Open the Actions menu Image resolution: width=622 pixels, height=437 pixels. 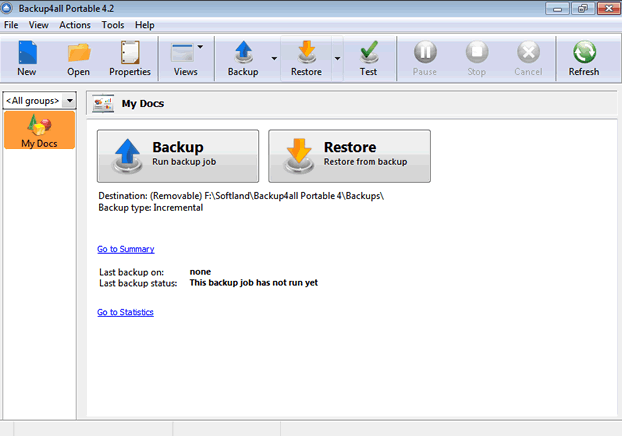coord(75,25)
